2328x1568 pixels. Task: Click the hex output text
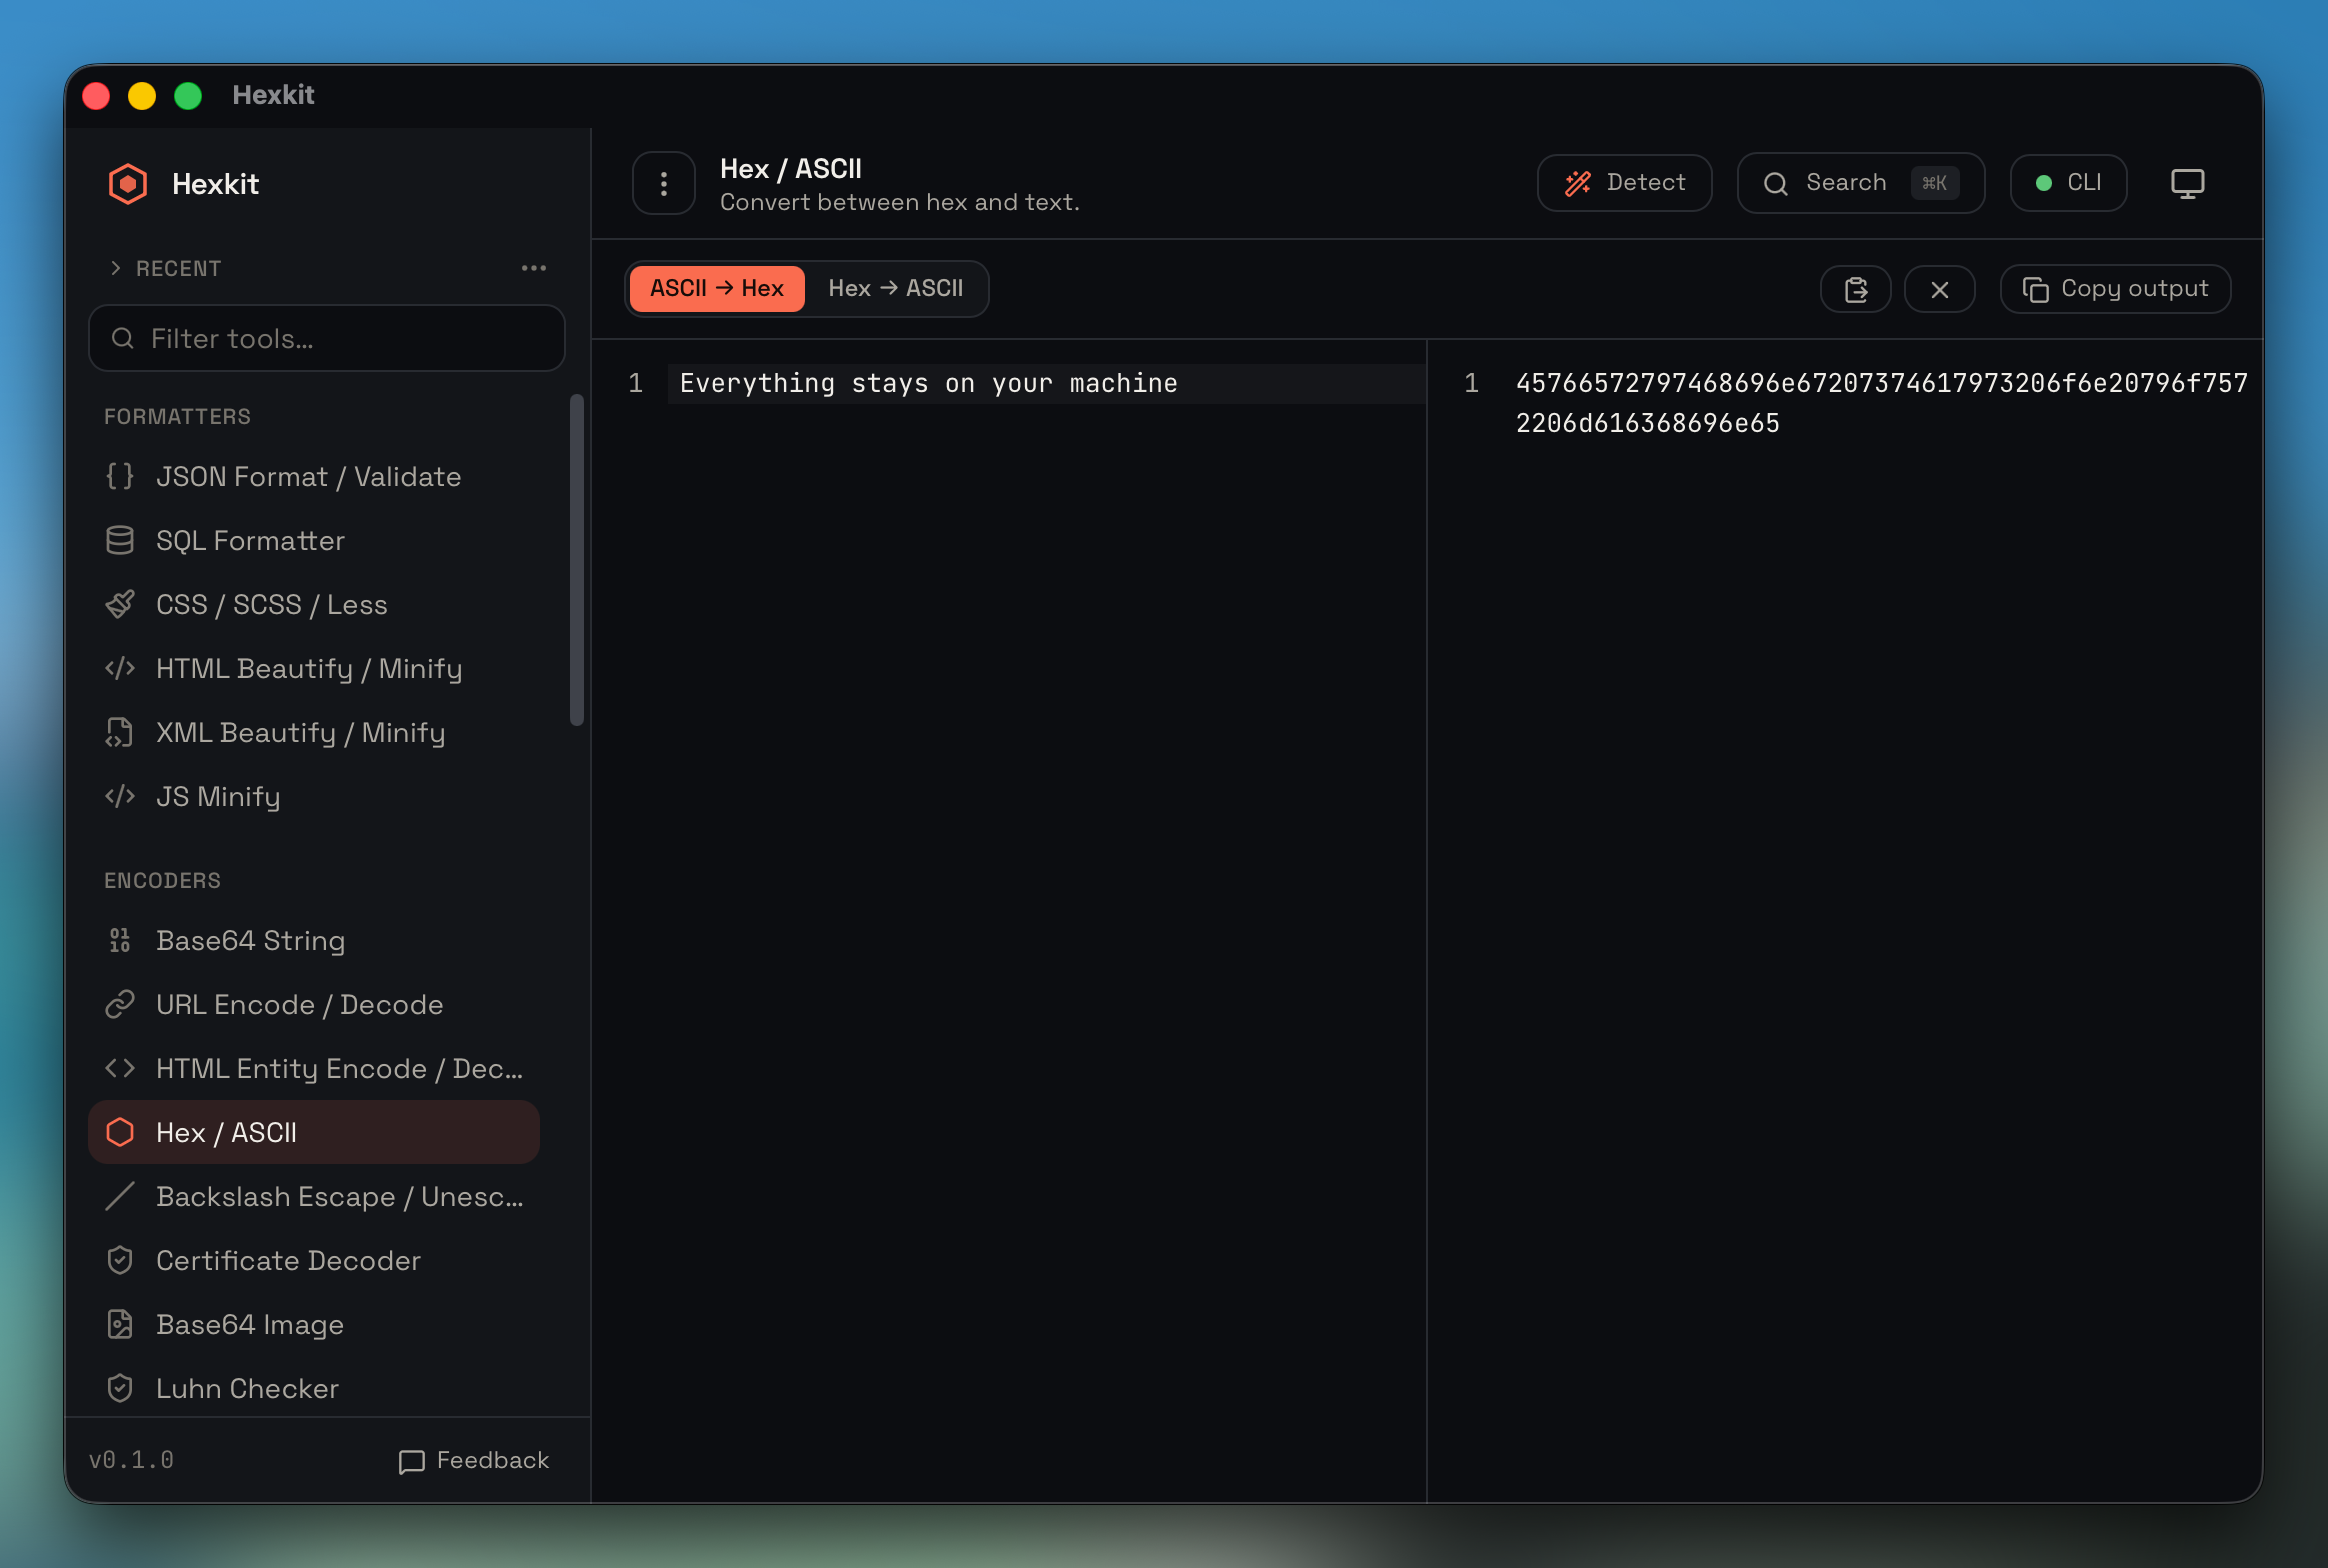pos(1882,403)
